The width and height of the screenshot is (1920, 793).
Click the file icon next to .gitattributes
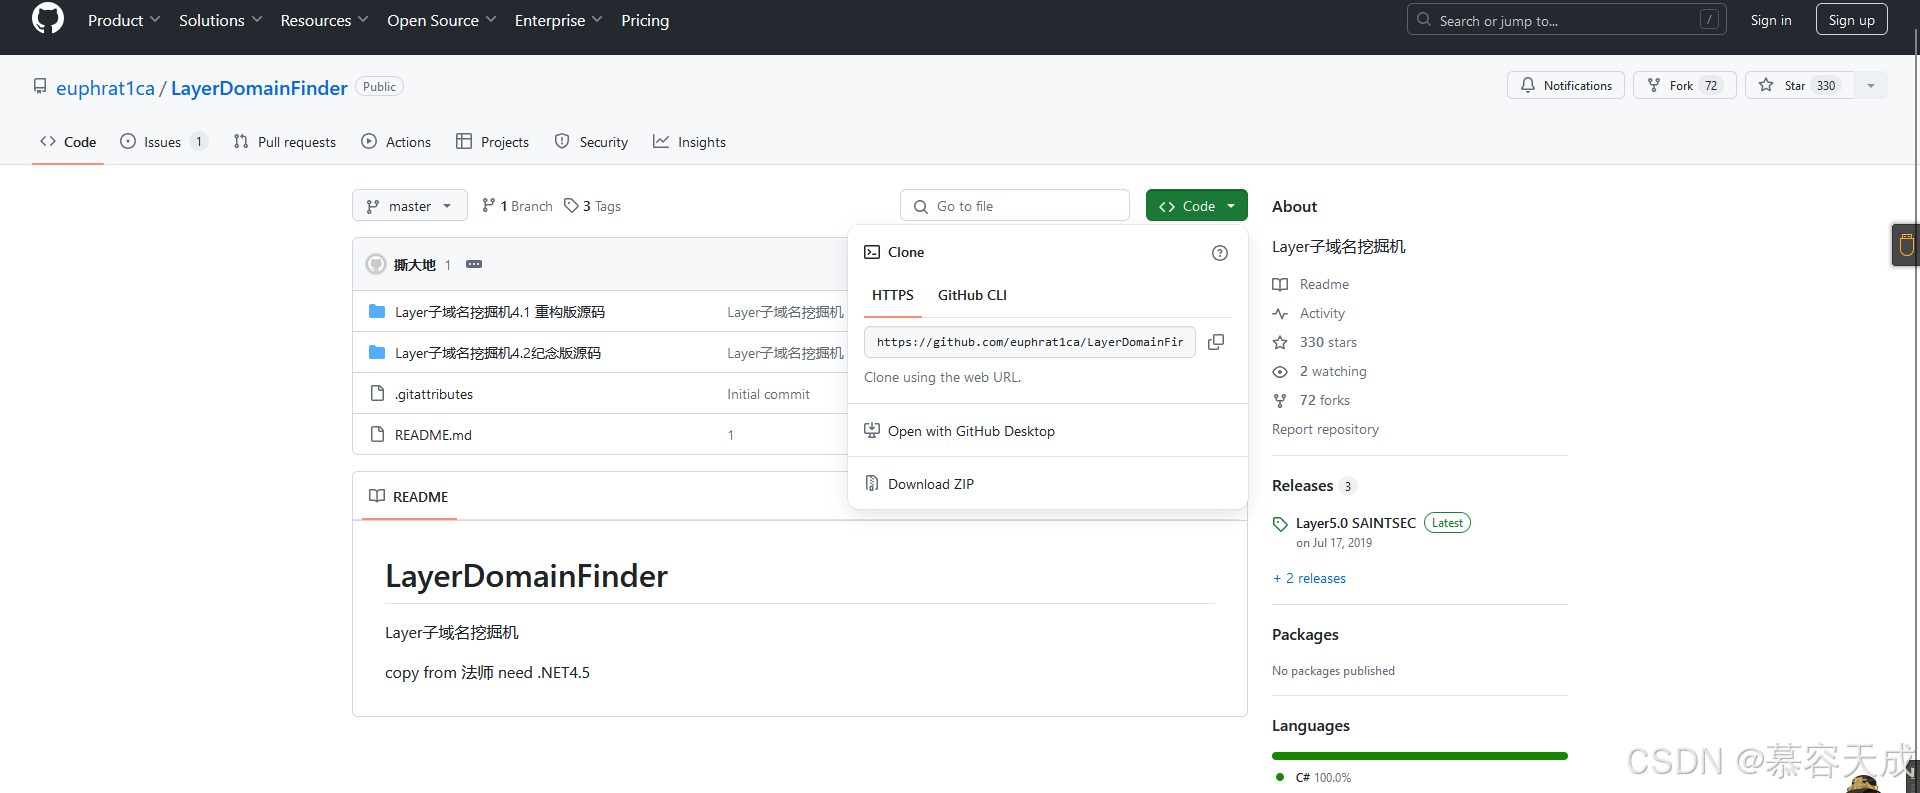click(377, 393)
